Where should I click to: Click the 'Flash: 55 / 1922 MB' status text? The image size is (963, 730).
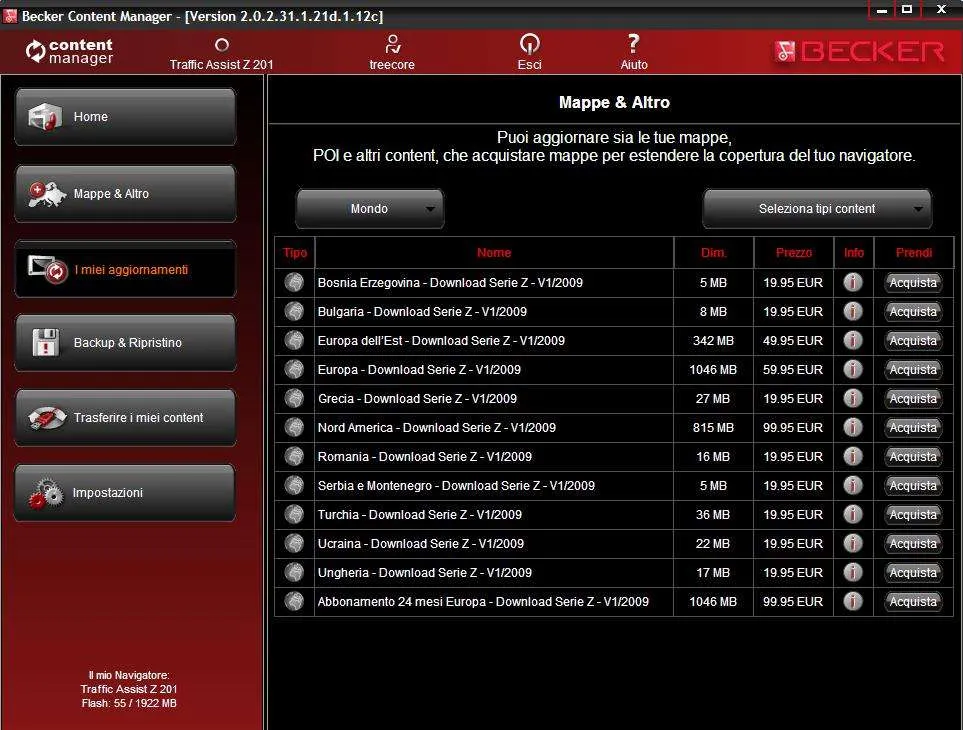click(x=129, y=703)
